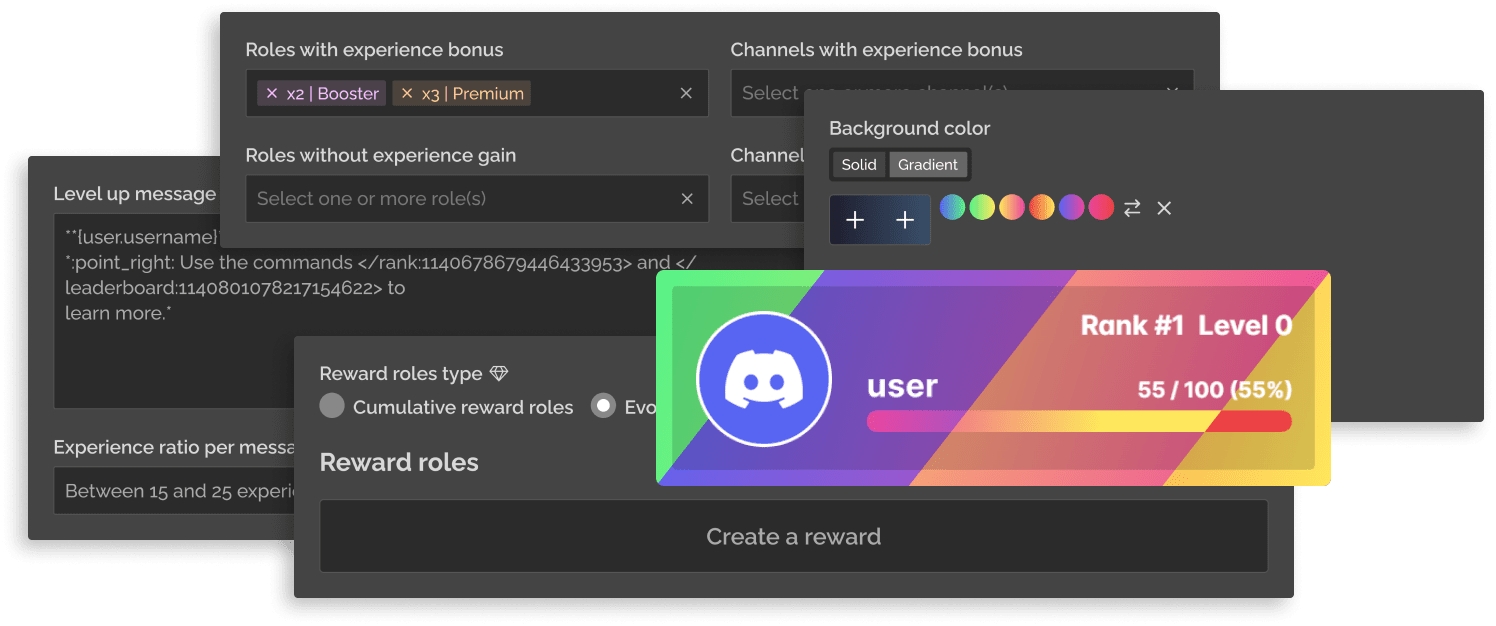Select Cumulative reward roles option
The width and height of the screenshot is (1496, 626).
(x=332, y=406)
